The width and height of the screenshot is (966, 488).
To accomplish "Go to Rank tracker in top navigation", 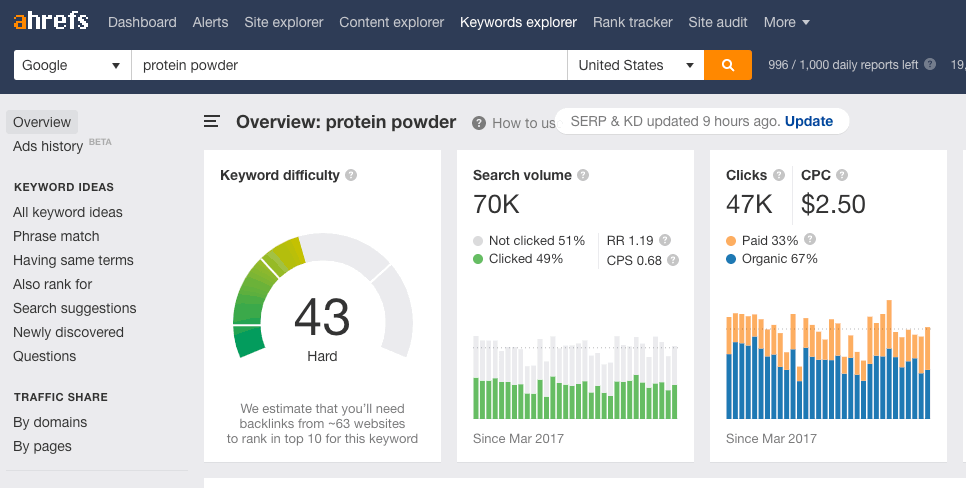I will 632,22.
